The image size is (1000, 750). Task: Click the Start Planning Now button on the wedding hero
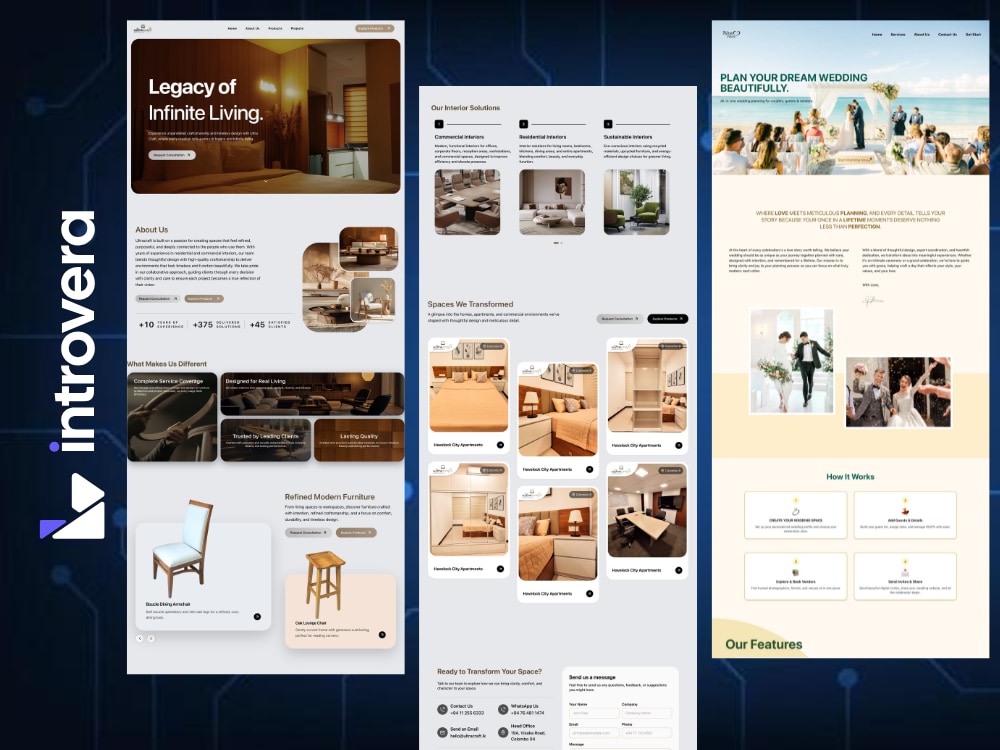855,160
